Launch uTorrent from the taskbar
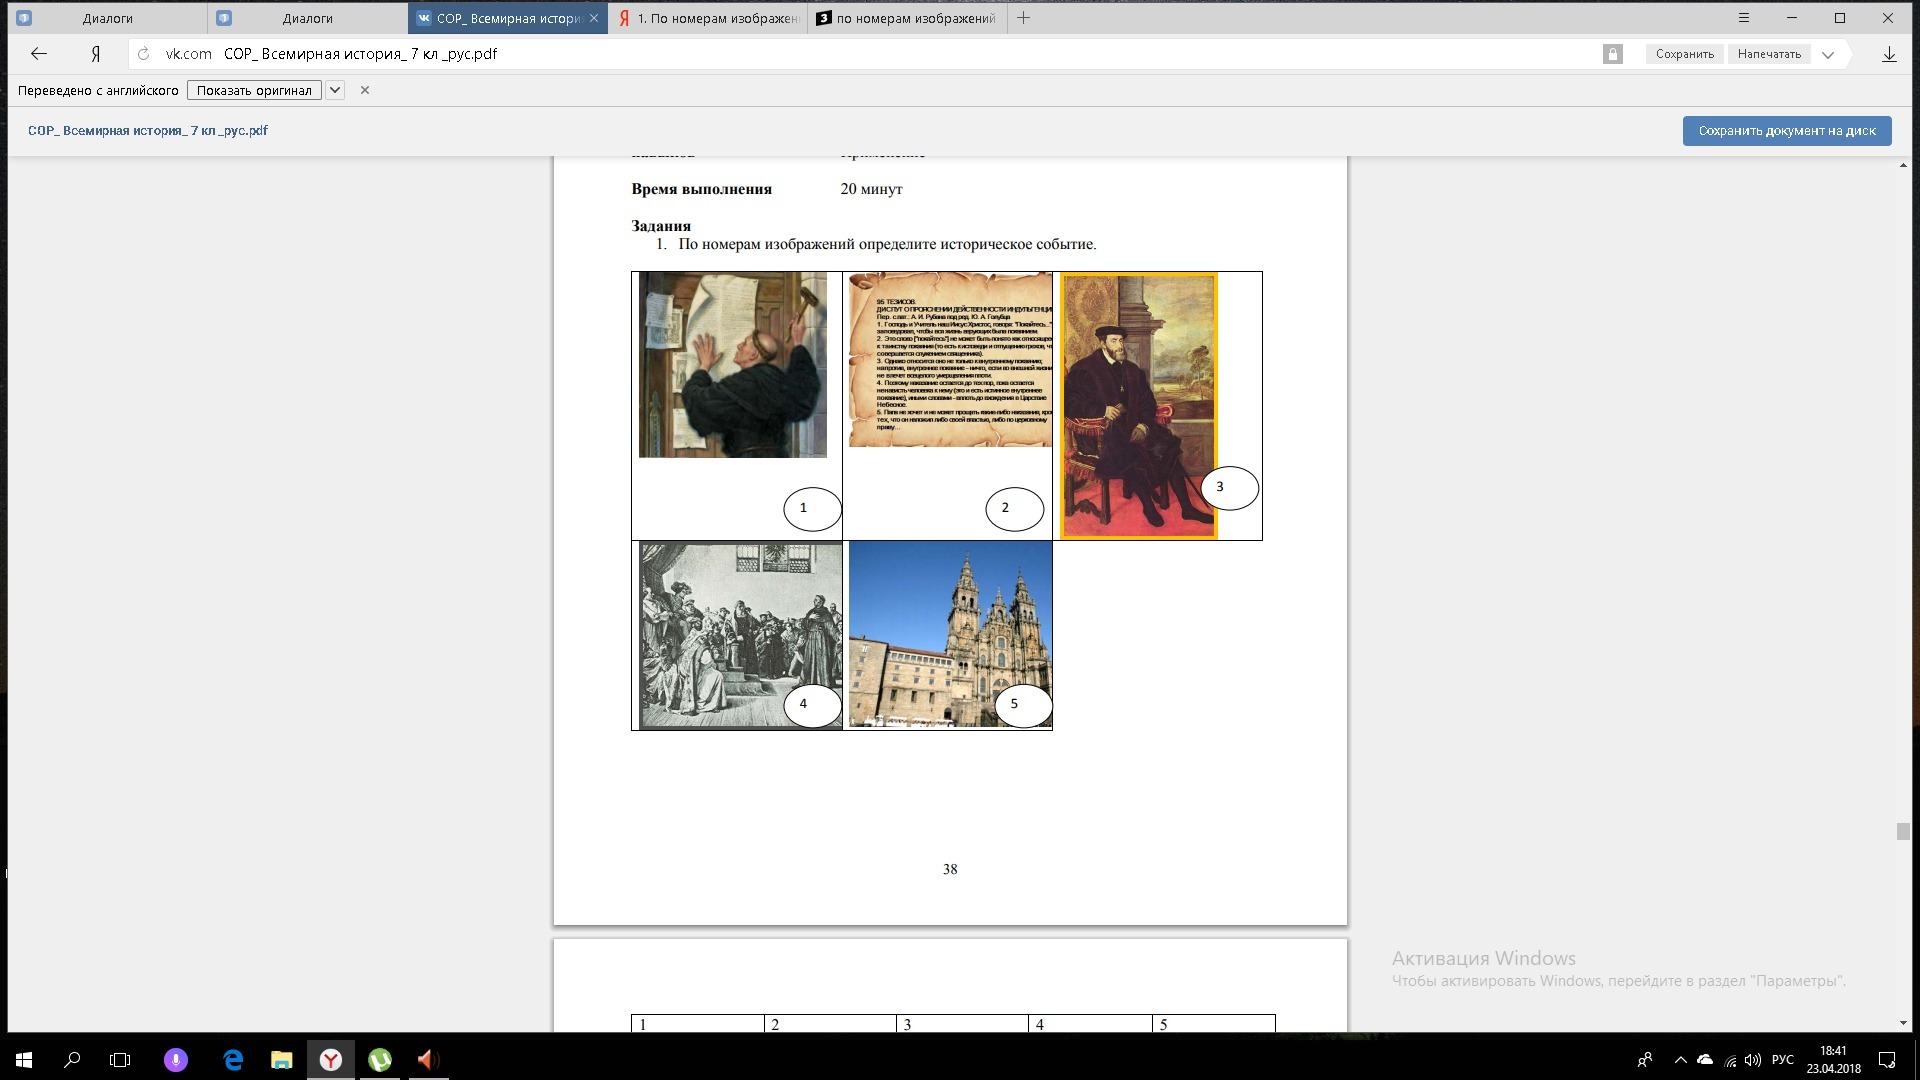Screen dimensions: 1920x1080 (380, 1060)
